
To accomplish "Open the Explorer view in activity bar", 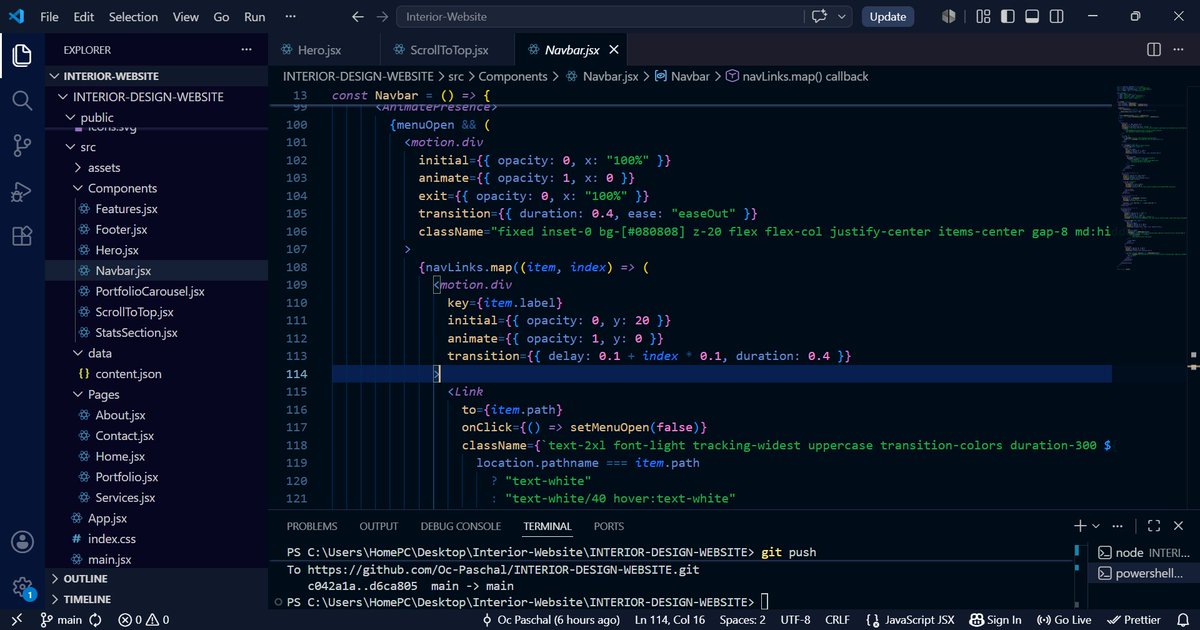I will coord(22,56).
